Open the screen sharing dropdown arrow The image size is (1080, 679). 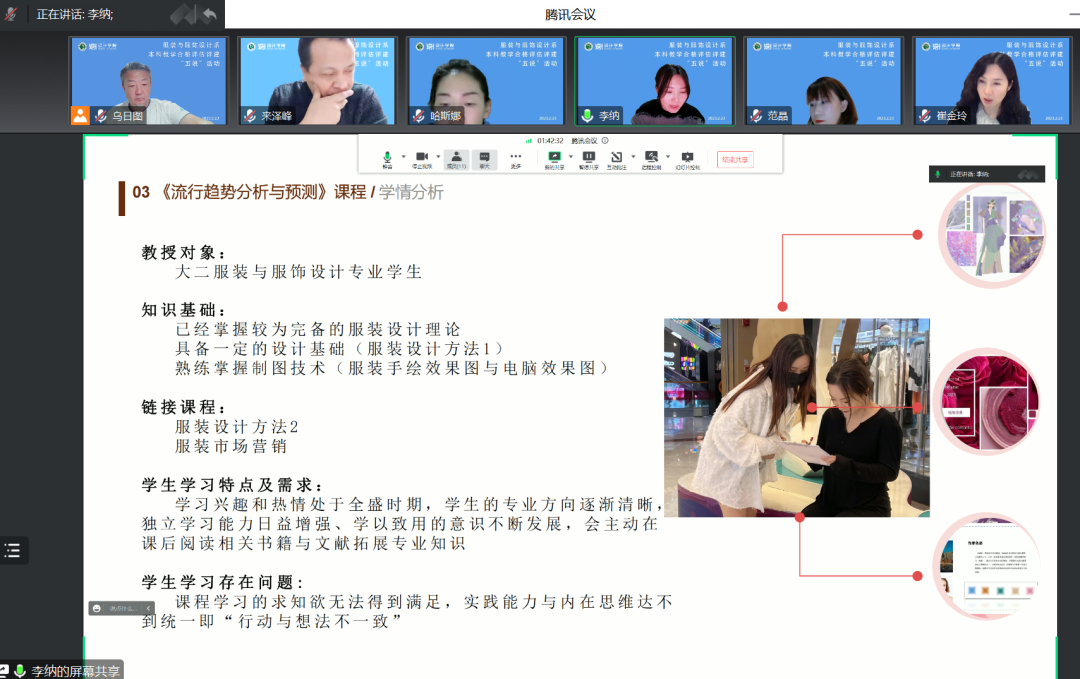pos(570,157)
